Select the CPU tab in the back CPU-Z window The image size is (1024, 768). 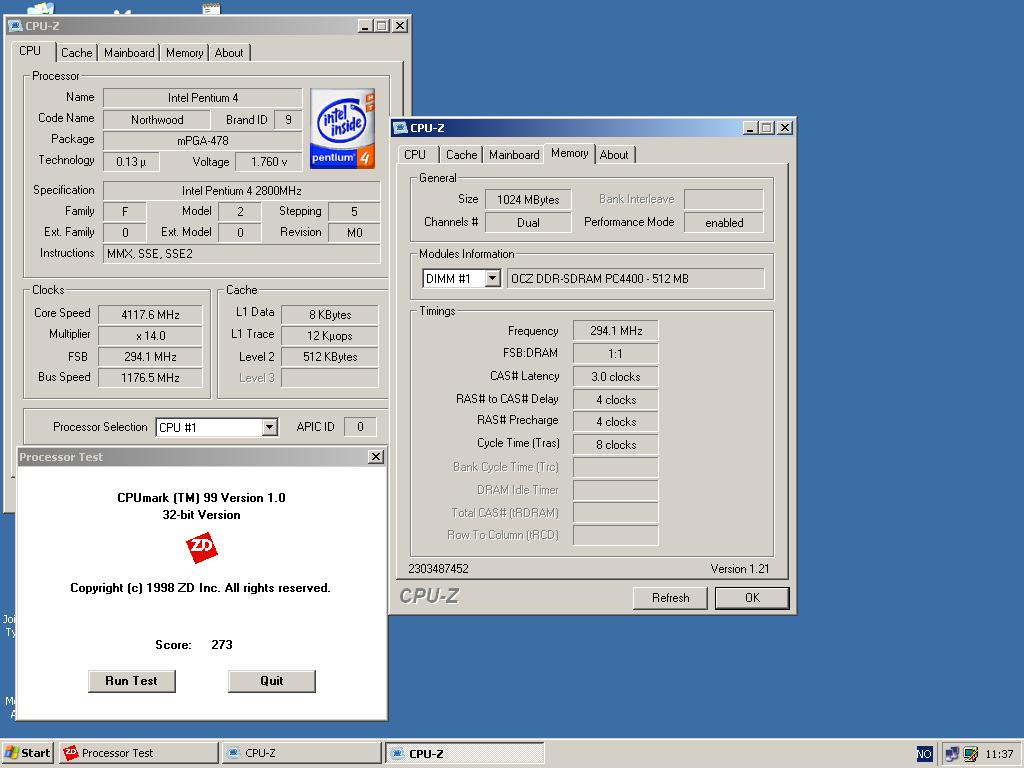(x=30, y=51)
